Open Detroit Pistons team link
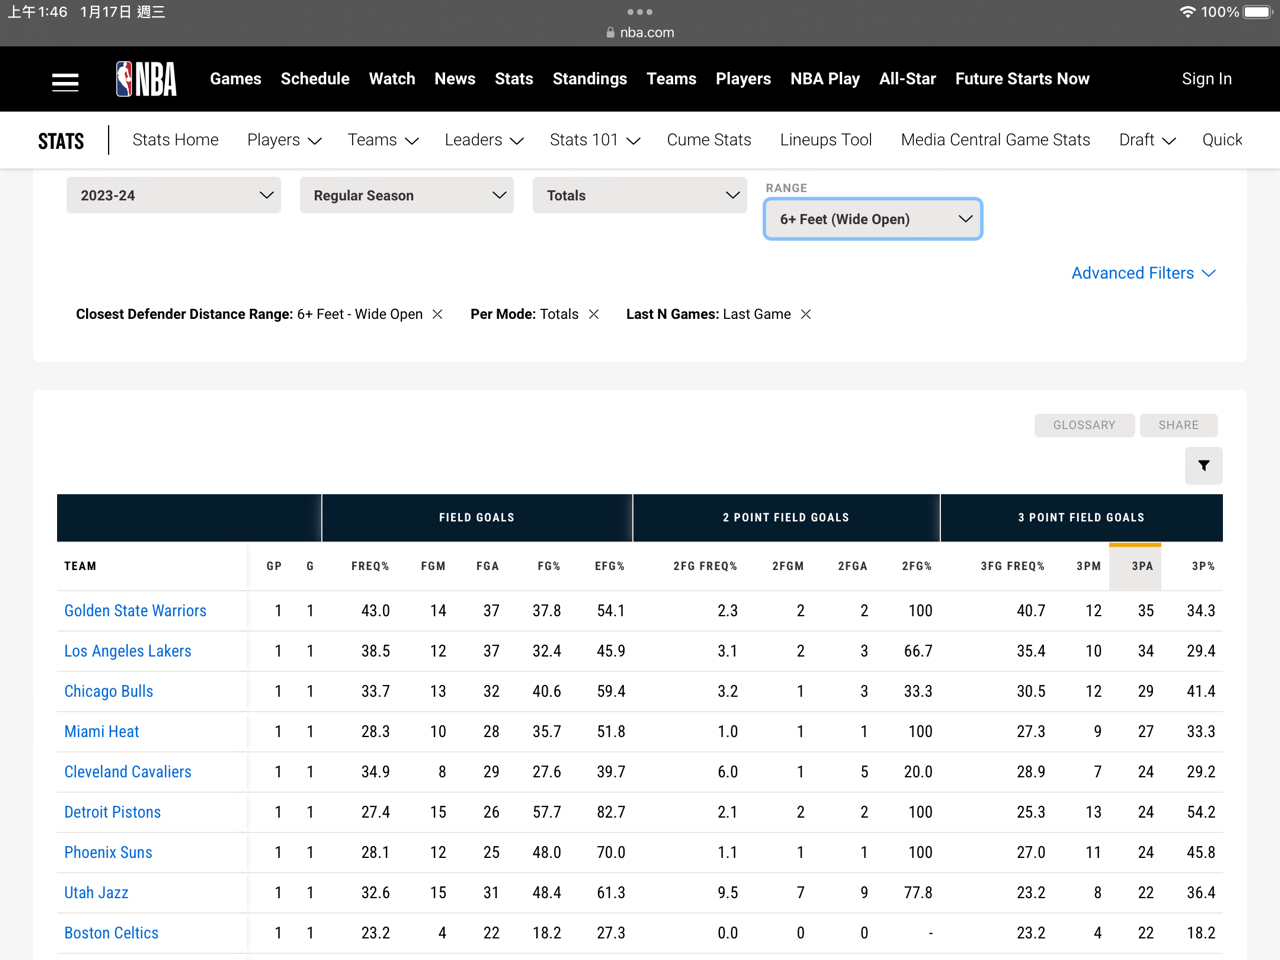The height and width of the screenshot is (960, 1280). coord(112,812)
